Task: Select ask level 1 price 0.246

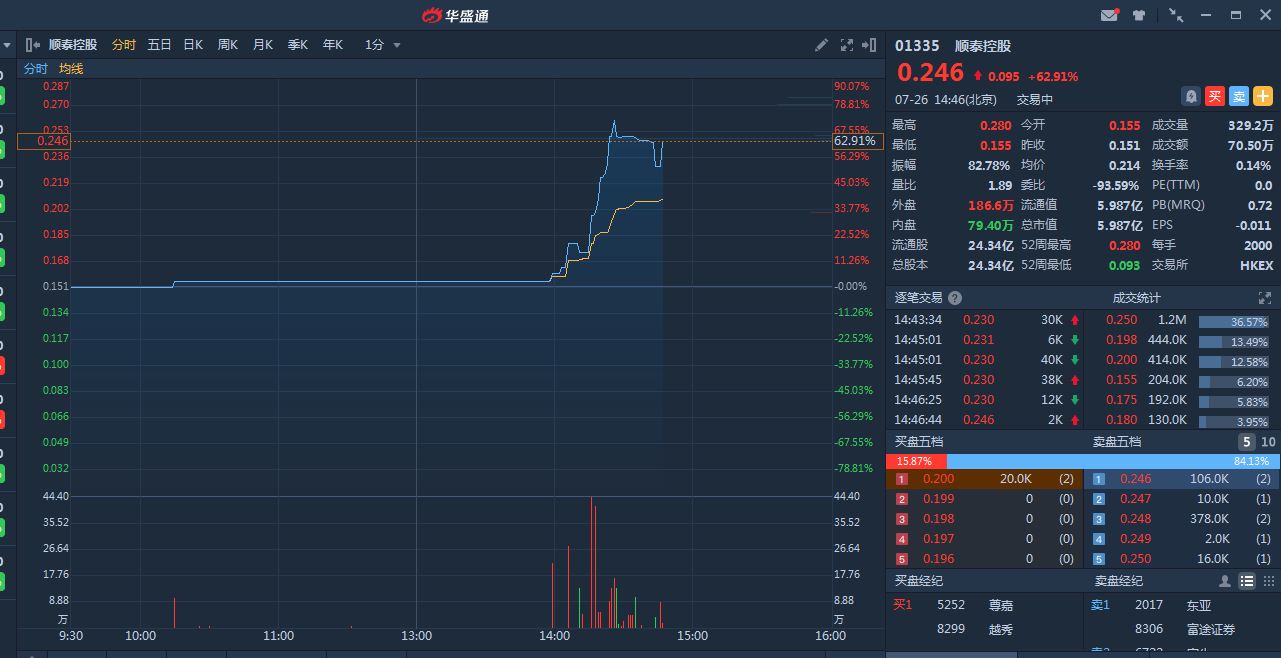Action: point(1135,479)
